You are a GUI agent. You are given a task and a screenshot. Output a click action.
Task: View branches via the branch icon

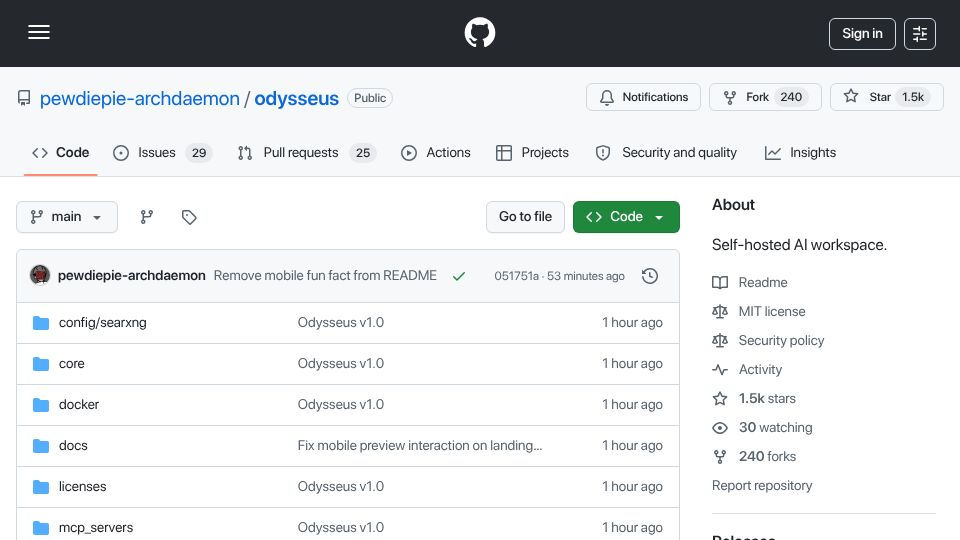(146, 217)
